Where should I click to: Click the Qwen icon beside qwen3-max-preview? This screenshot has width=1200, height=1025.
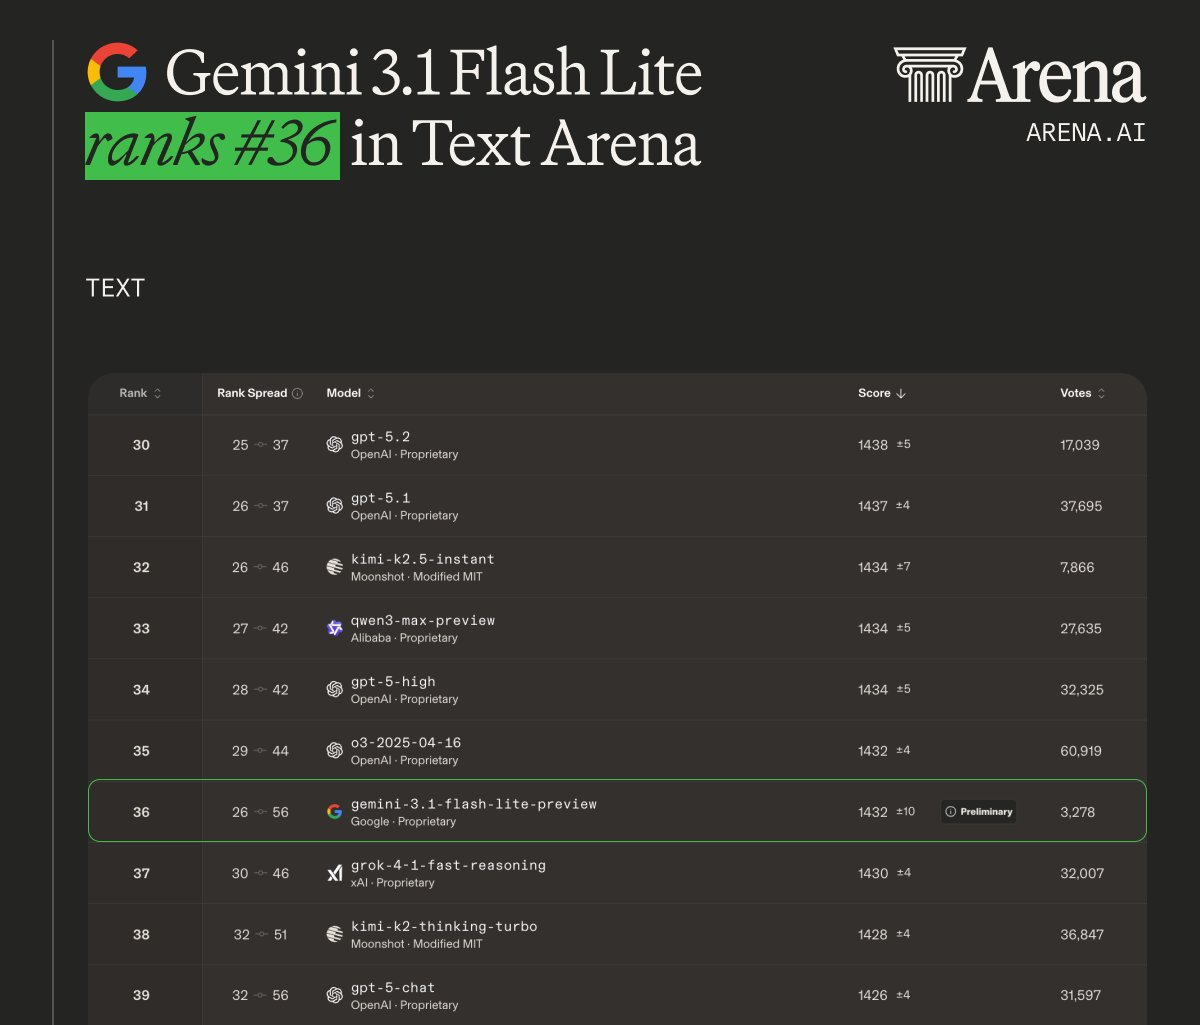pyautogui.click(x=333, y=627)
